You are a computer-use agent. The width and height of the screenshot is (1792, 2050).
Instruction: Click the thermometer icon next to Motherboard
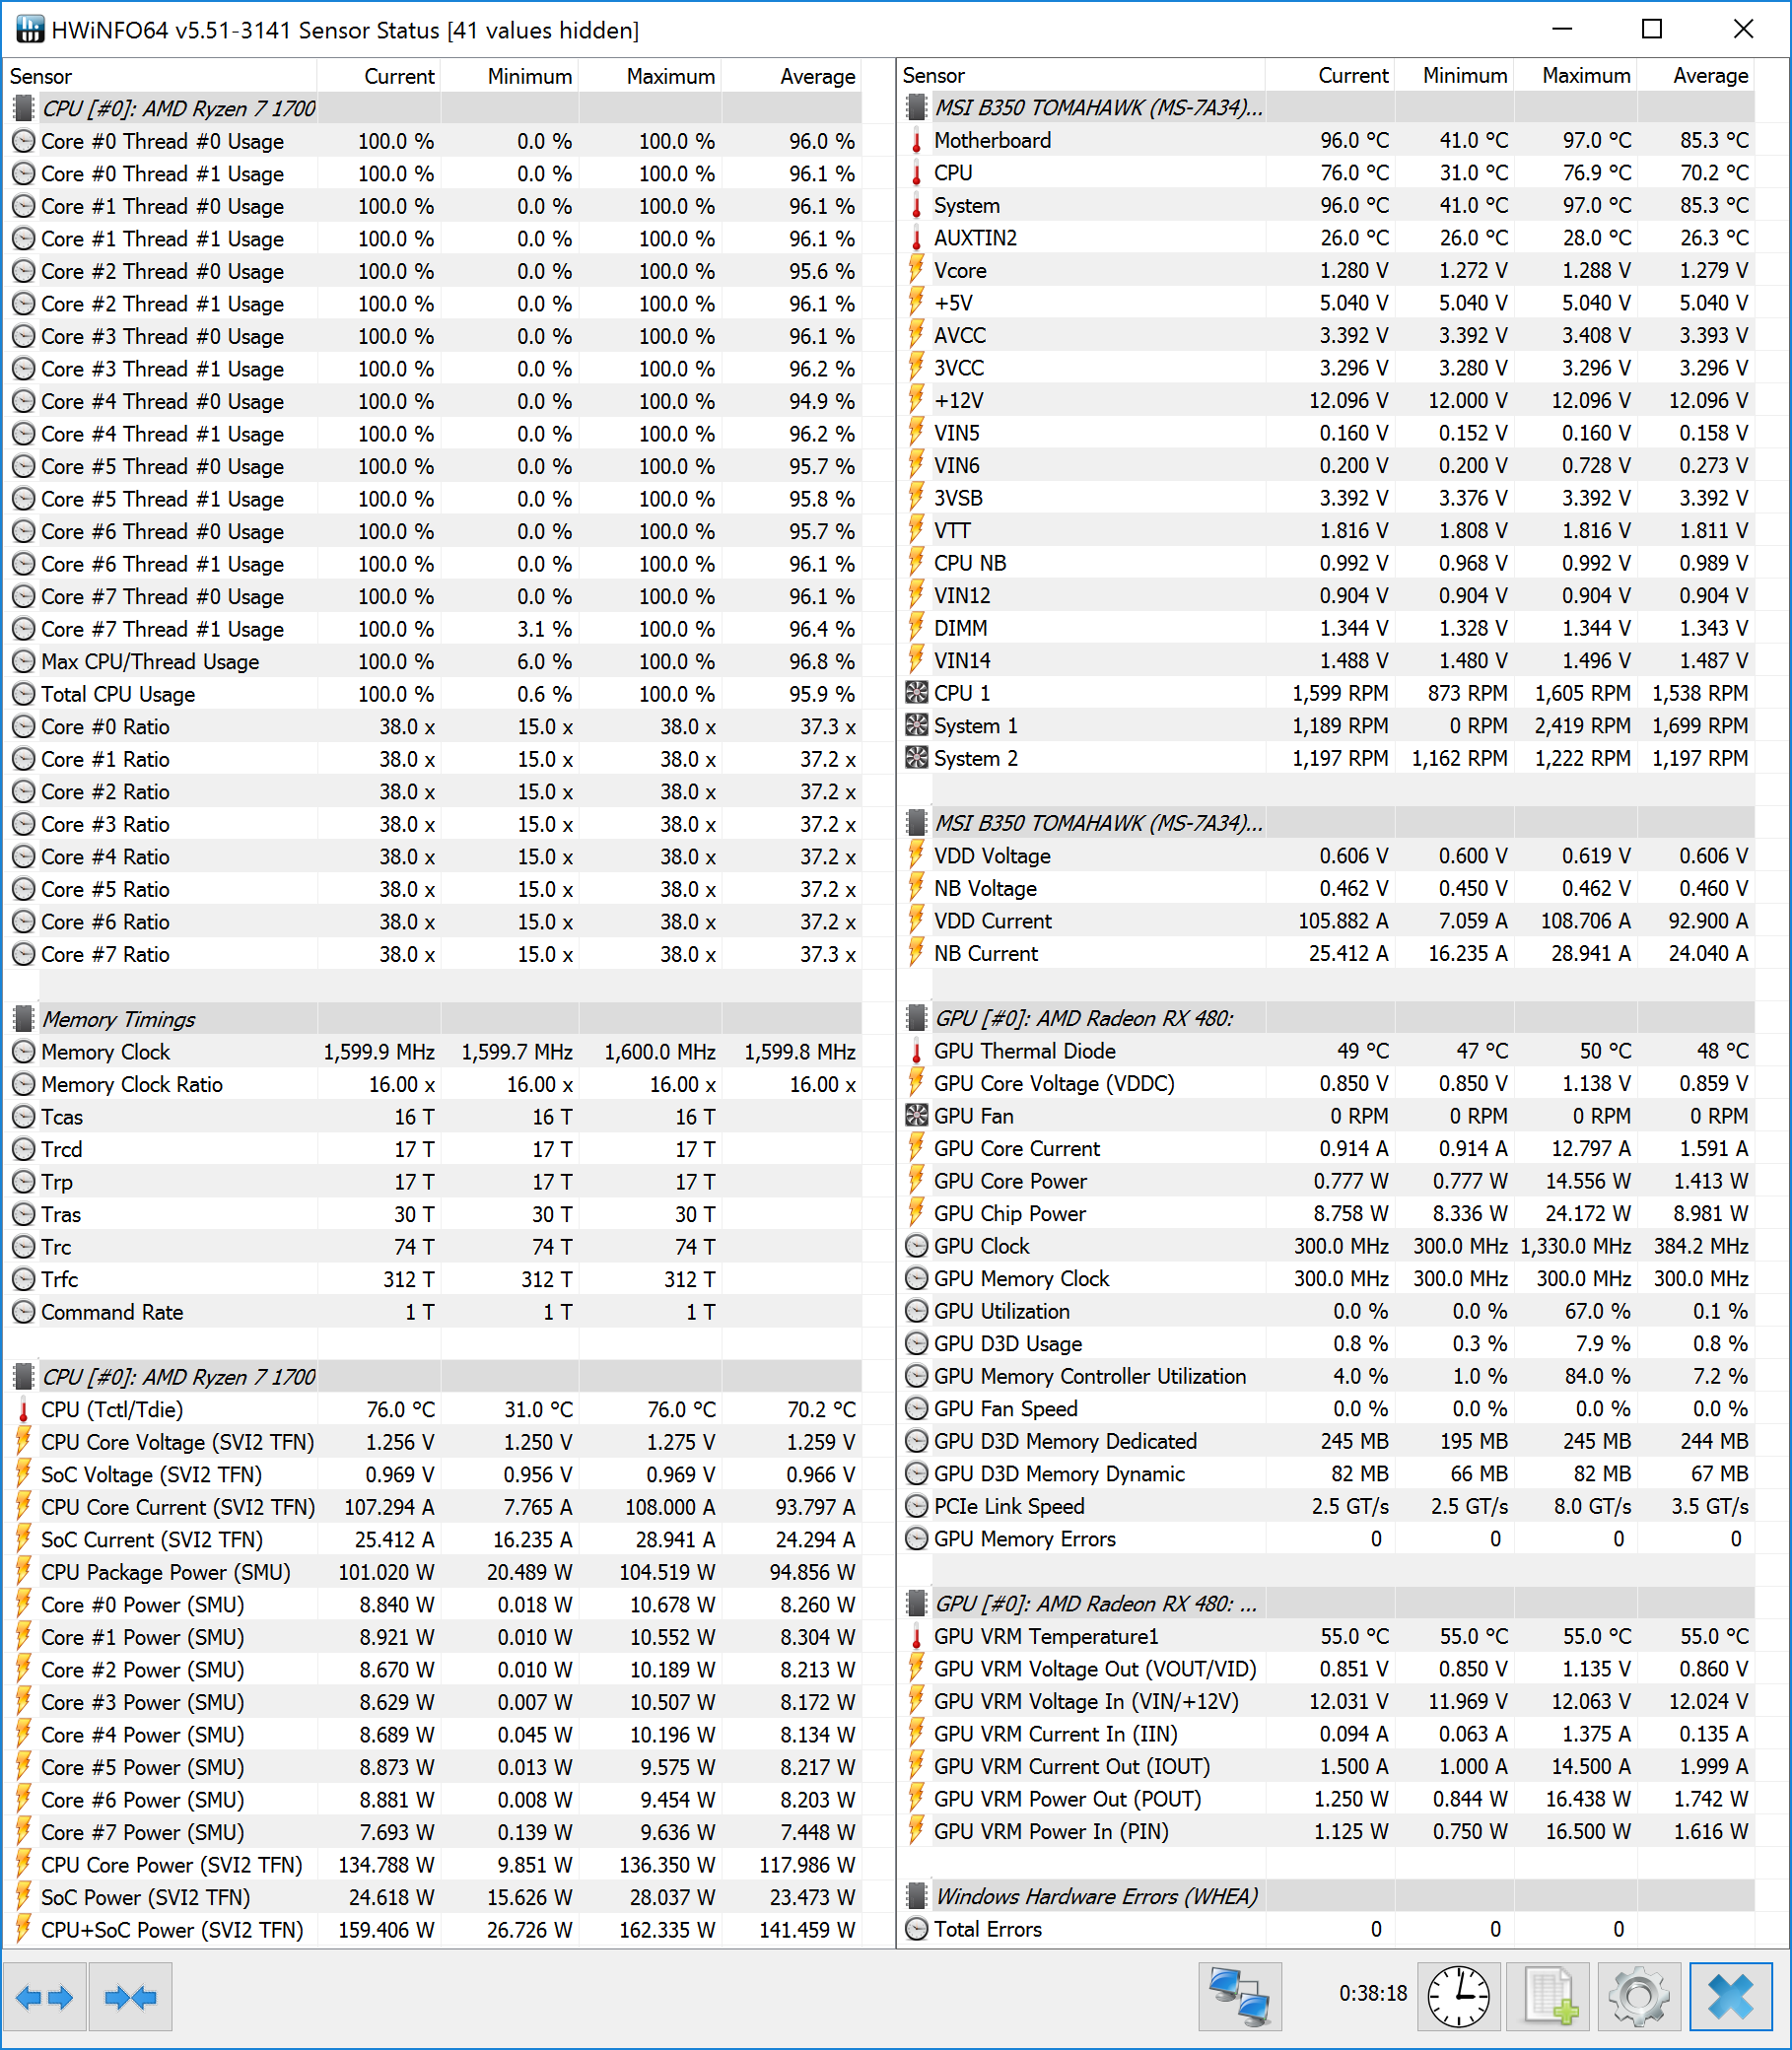pyautogui.click(x=916, y=140)
